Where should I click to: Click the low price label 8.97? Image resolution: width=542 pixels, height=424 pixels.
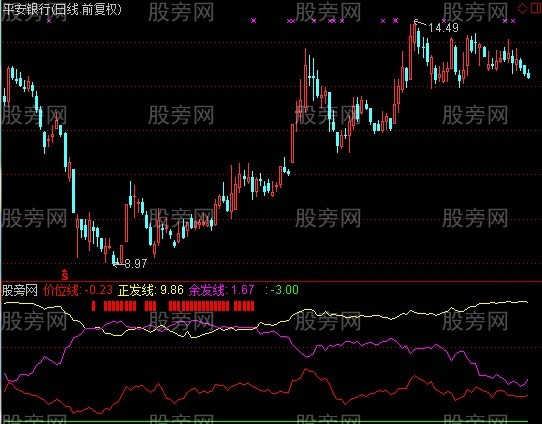pyautogui.click(x=136, y=264)
